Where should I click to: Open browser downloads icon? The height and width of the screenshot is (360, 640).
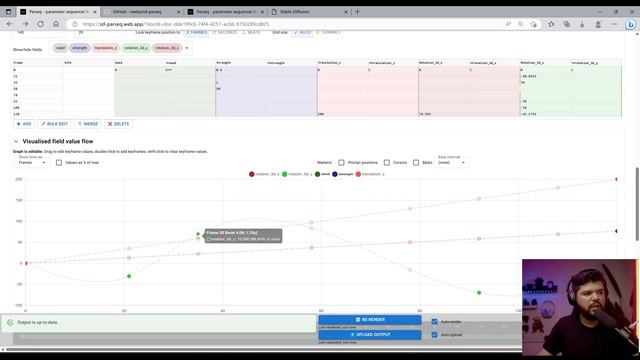click(x=582, y=24)
